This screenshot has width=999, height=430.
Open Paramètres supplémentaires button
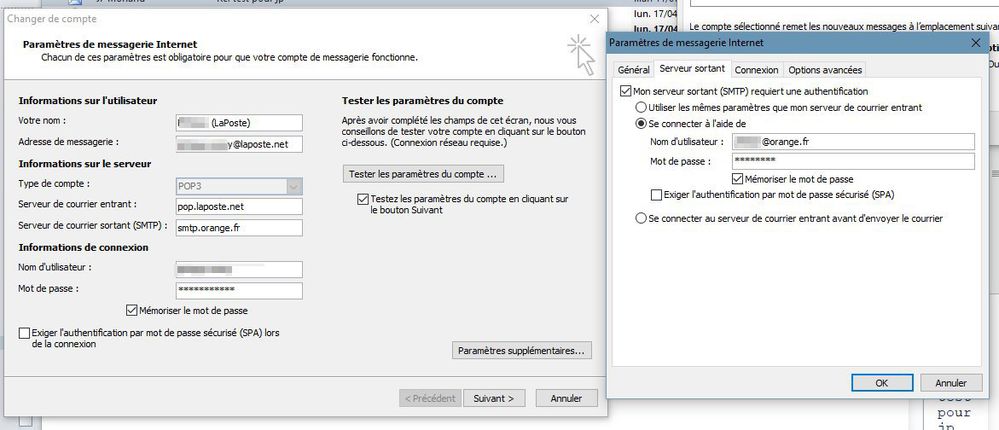pos(521,350)
